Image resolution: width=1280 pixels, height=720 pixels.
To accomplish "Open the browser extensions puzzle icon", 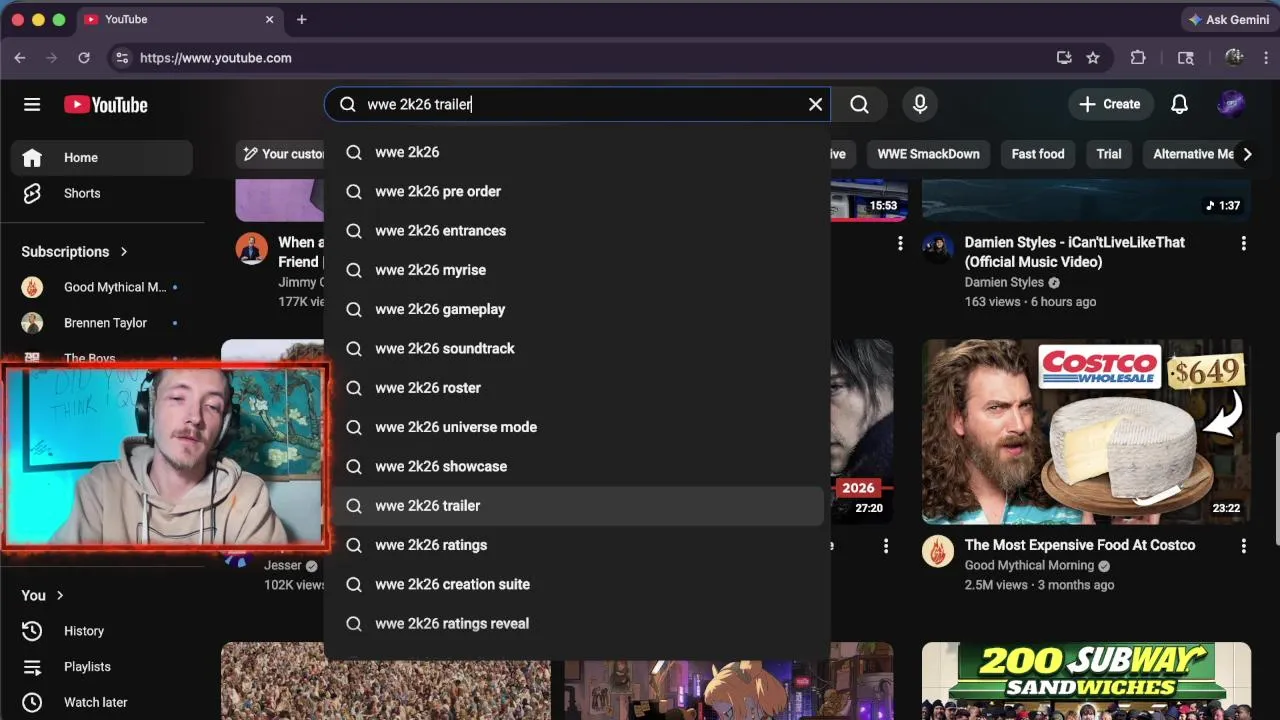I will click(x=1138, y=58).
